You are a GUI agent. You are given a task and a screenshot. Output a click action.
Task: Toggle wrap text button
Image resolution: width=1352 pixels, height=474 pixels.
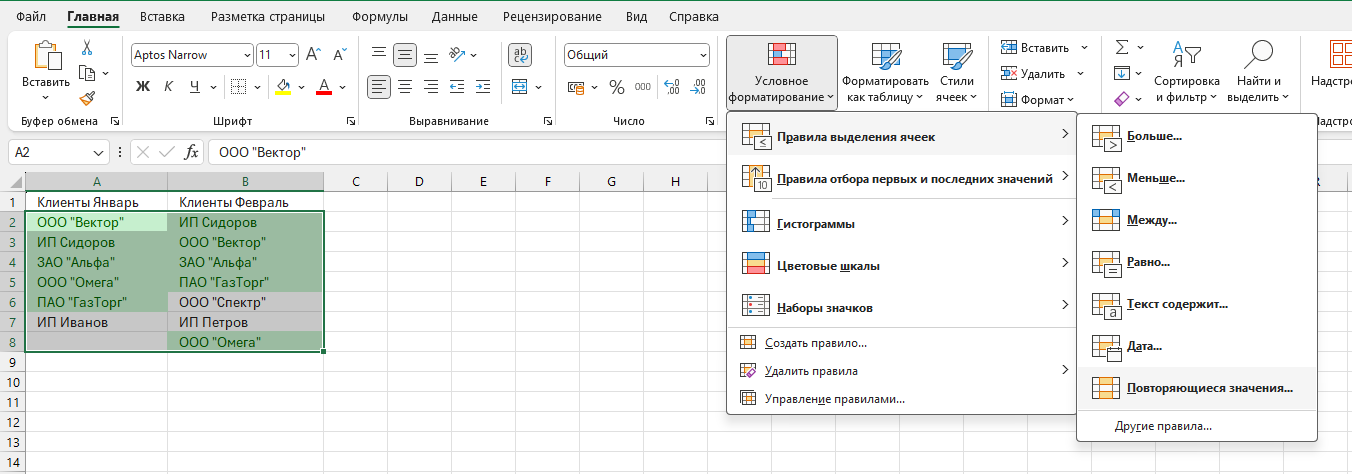[x=520, y=55]
